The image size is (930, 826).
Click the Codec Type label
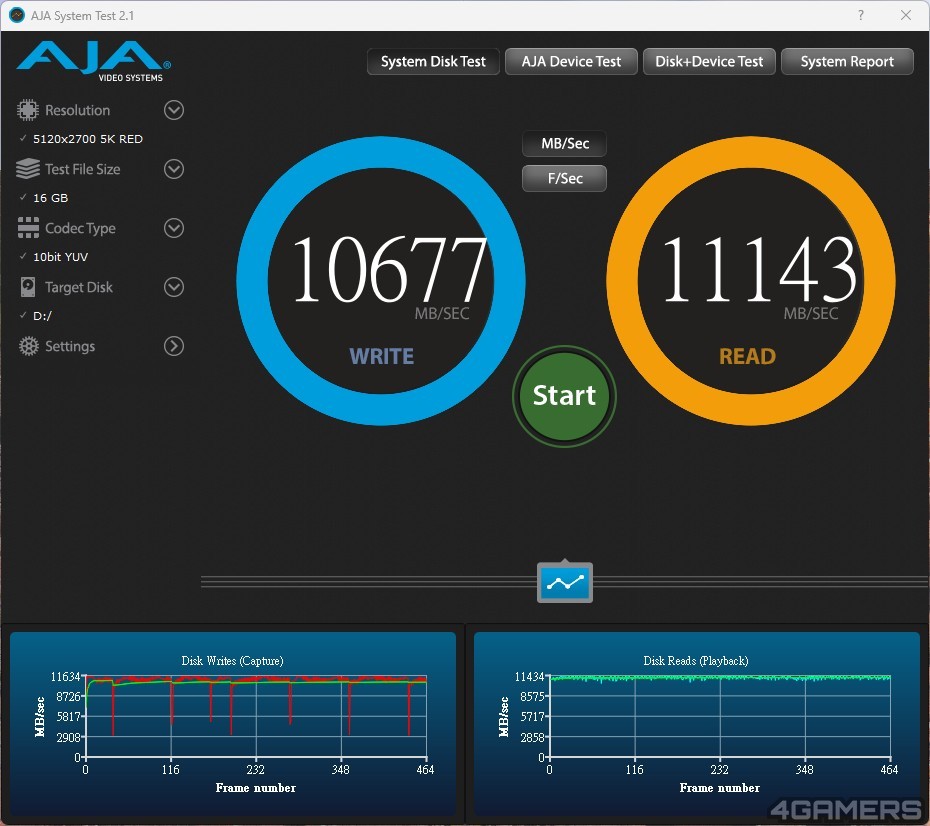[x=81, y=228]
